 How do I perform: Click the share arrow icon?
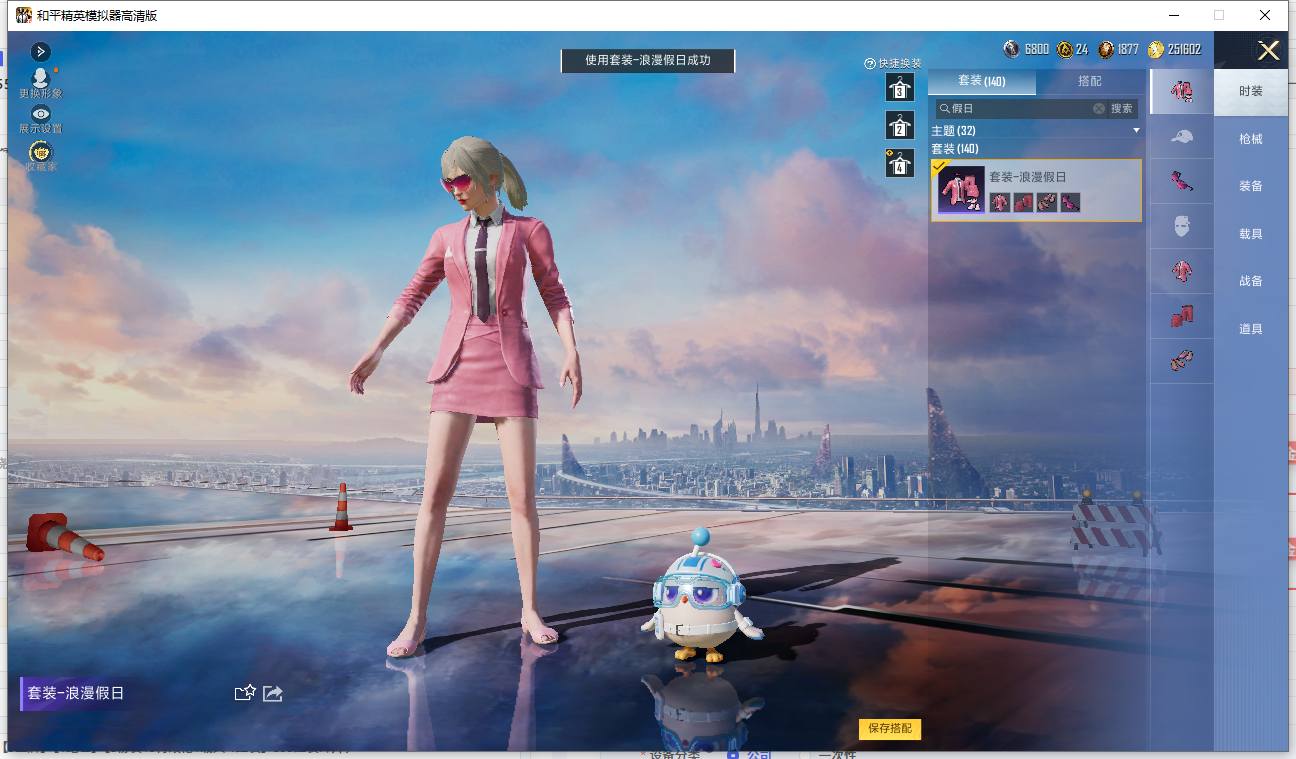(x=273, y=693)
